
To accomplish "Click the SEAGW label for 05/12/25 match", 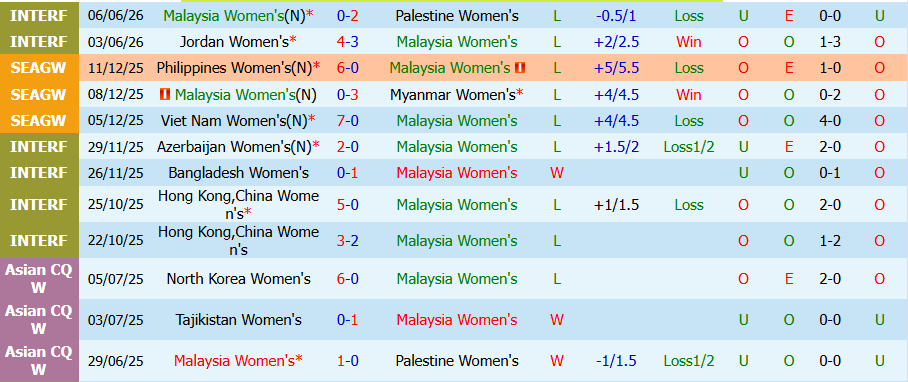I will click(39, 121).
